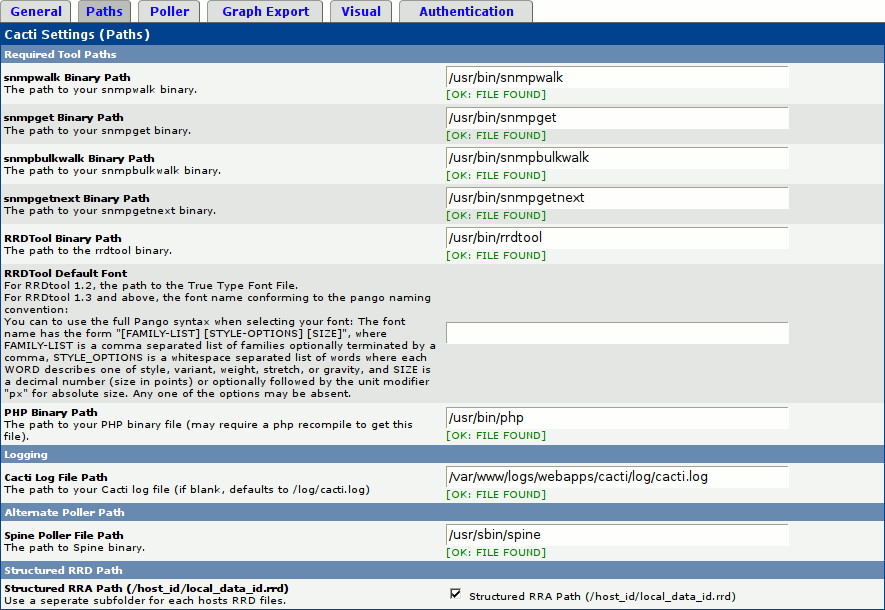
Task: Focus the PHP Binary Path field
Action: click(x=617, y=418)
